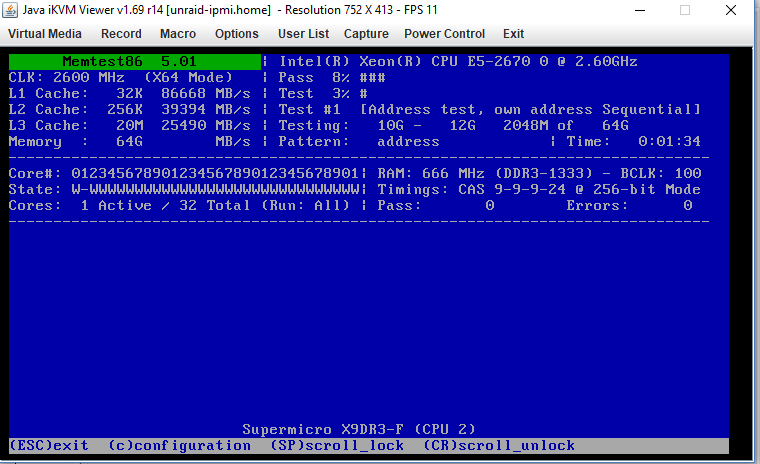This screenshot has height=464, width=760.
Task: Click the L2 Cache 256K line
Action: coord(129,110)
